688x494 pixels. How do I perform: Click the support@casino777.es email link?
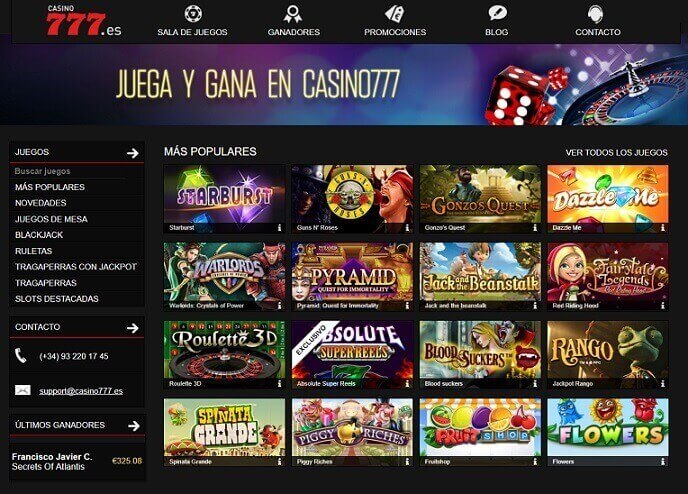click(x=81, y=391)
